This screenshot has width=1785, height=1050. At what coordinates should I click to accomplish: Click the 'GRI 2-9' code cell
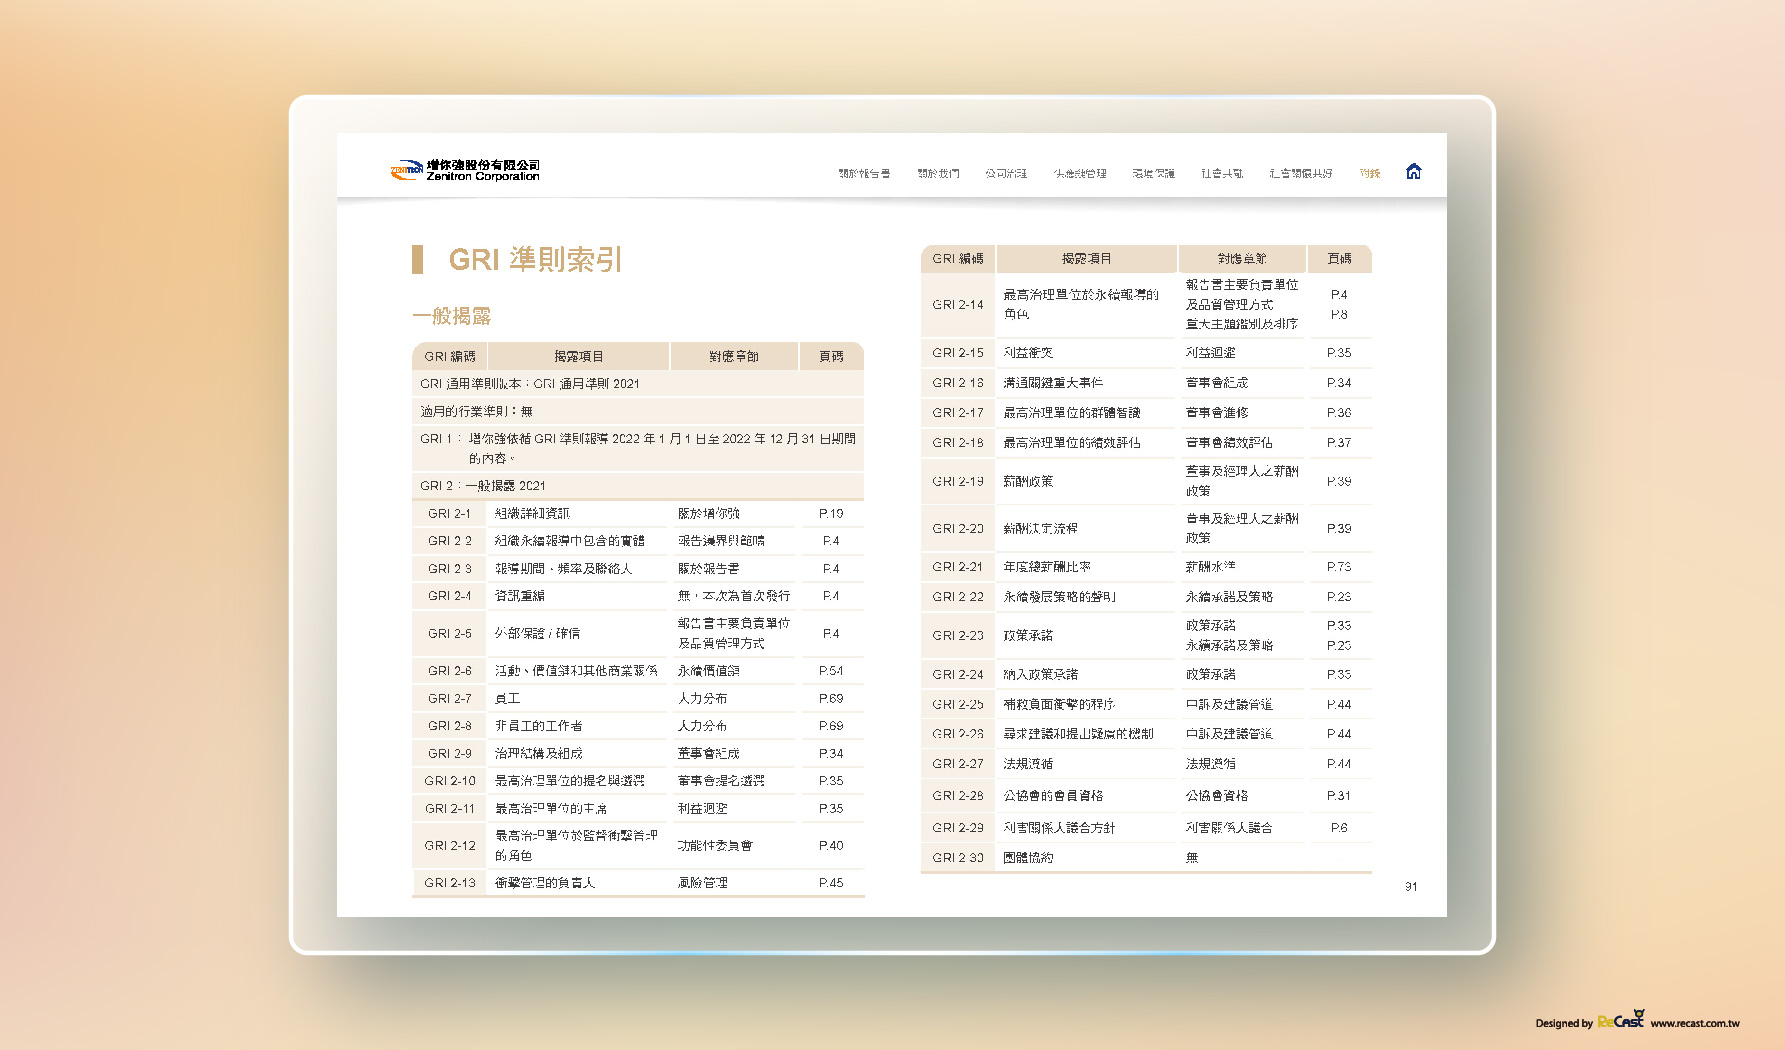click(x=449, y=753)
